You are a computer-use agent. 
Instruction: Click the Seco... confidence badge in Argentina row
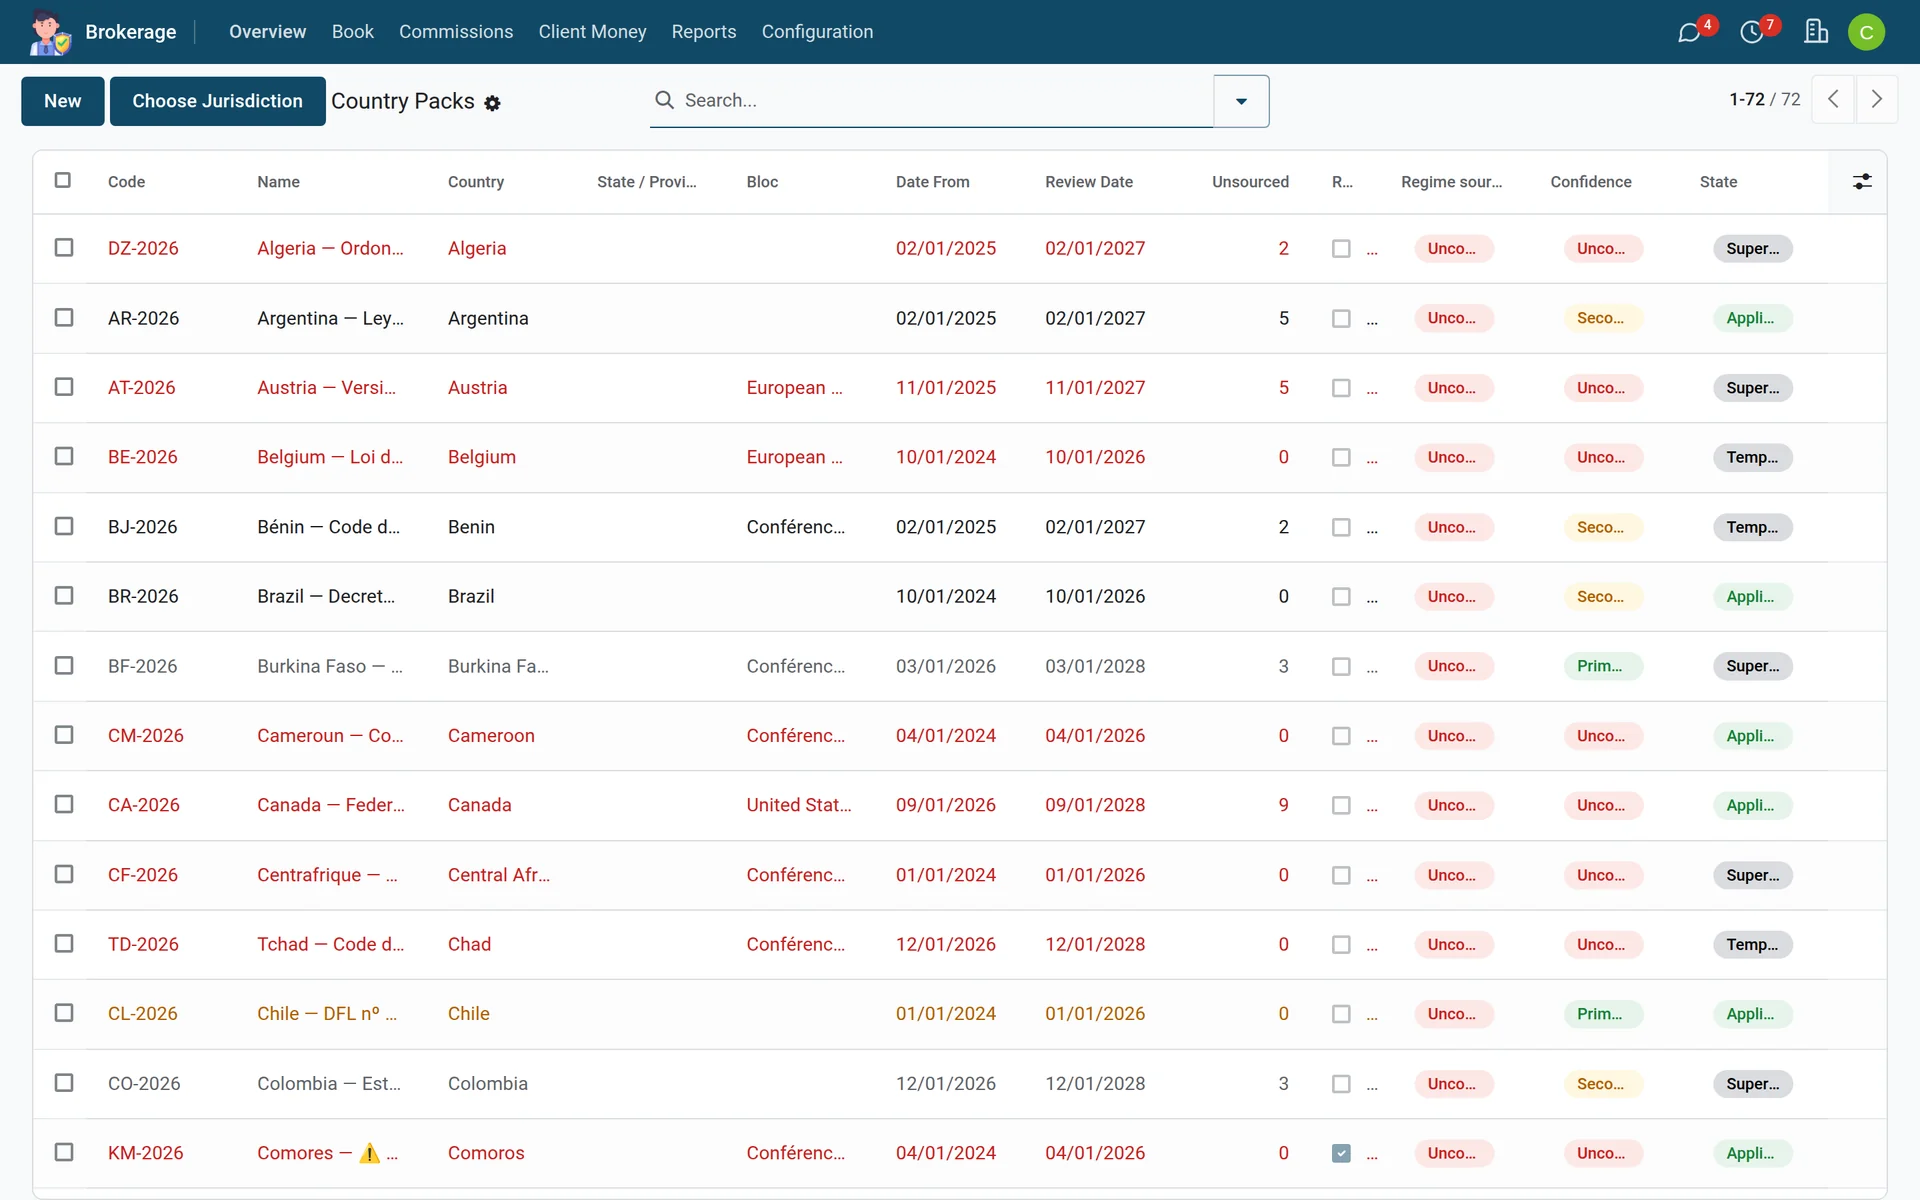pos(1603,318)
